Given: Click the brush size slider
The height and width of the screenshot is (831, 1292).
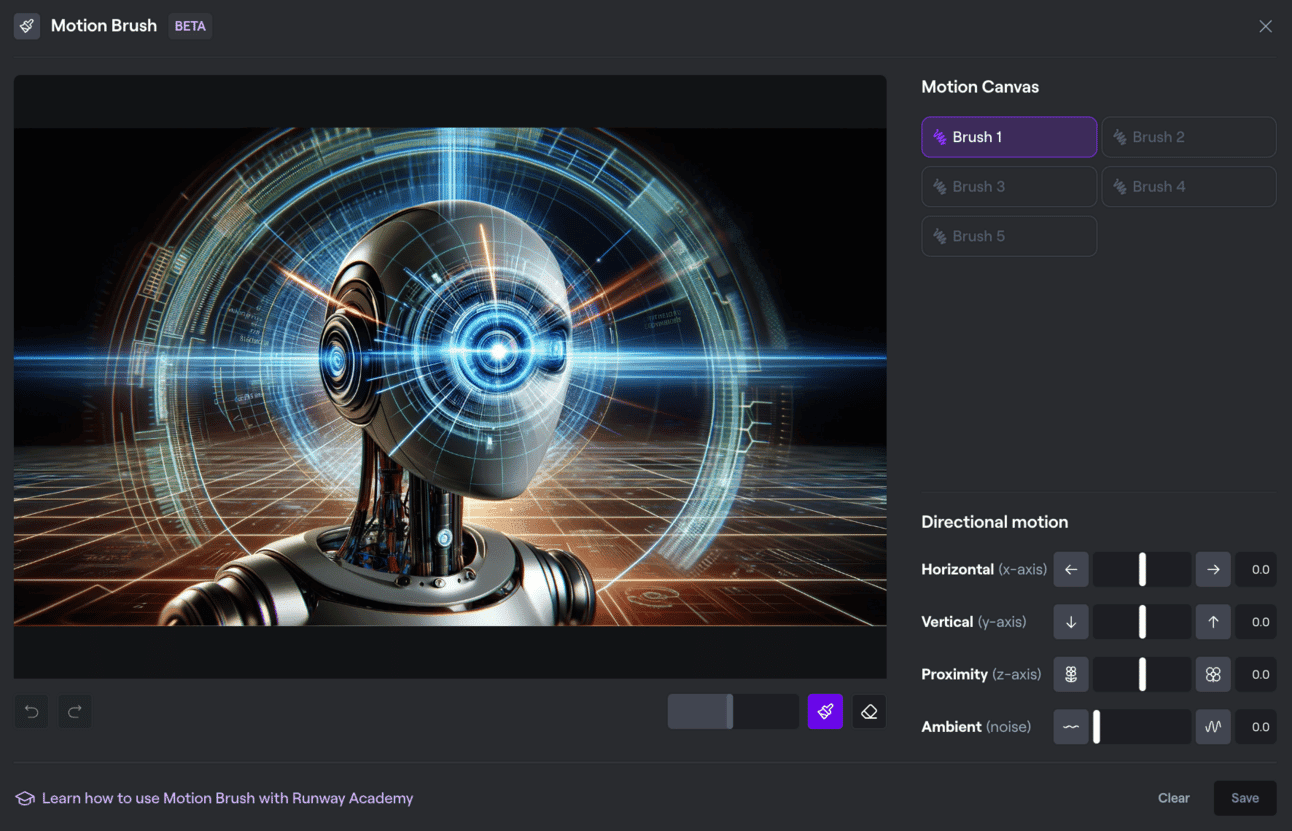Looking at the screenshot, I should tap(732, 712).
